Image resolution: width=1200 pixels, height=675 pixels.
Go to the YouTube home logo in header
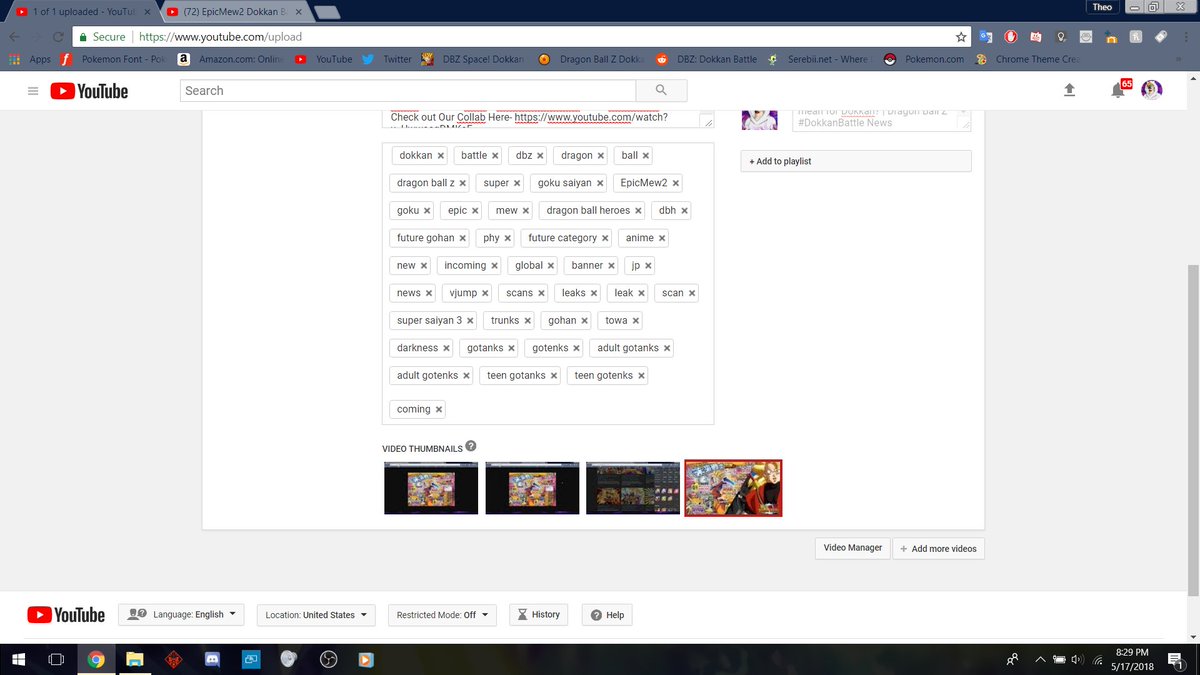pos(89,91)
